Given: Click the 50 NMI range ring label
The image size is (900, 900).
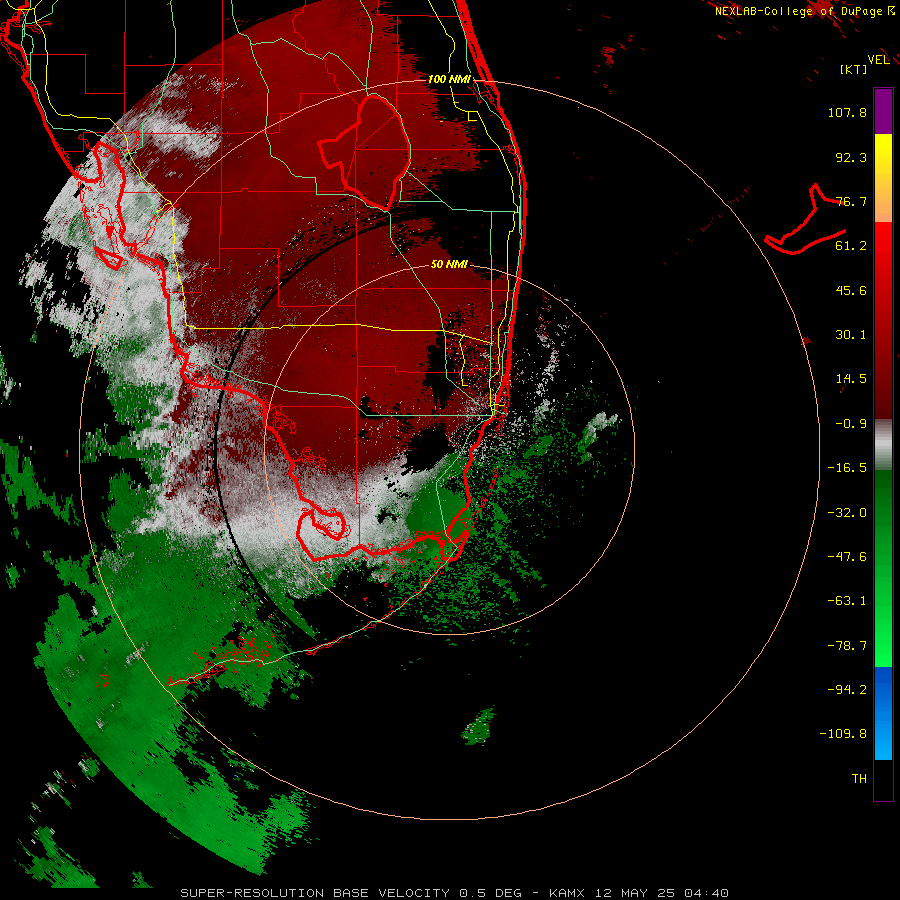Looking at the screenshot, I should click(449, 264).
